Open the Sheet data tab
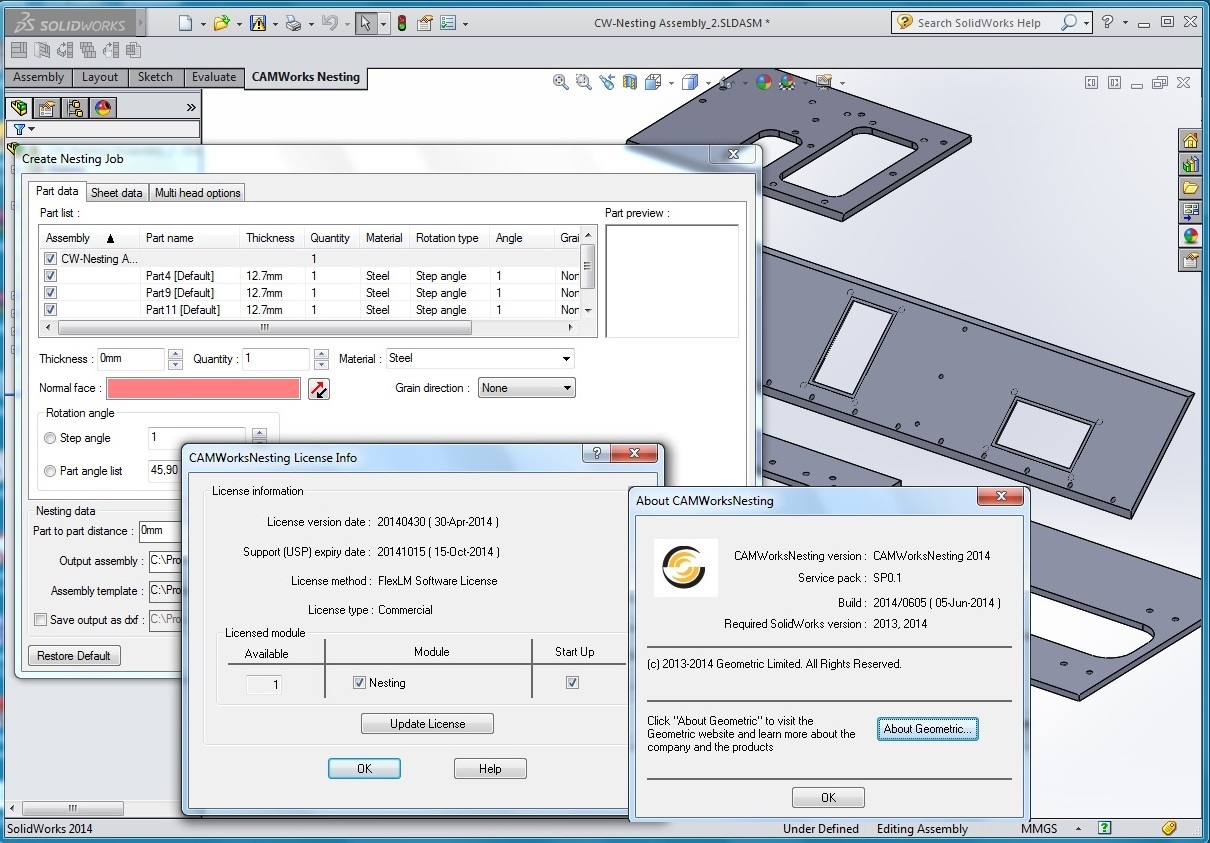 pyautogui.click(x=117, y=193)
